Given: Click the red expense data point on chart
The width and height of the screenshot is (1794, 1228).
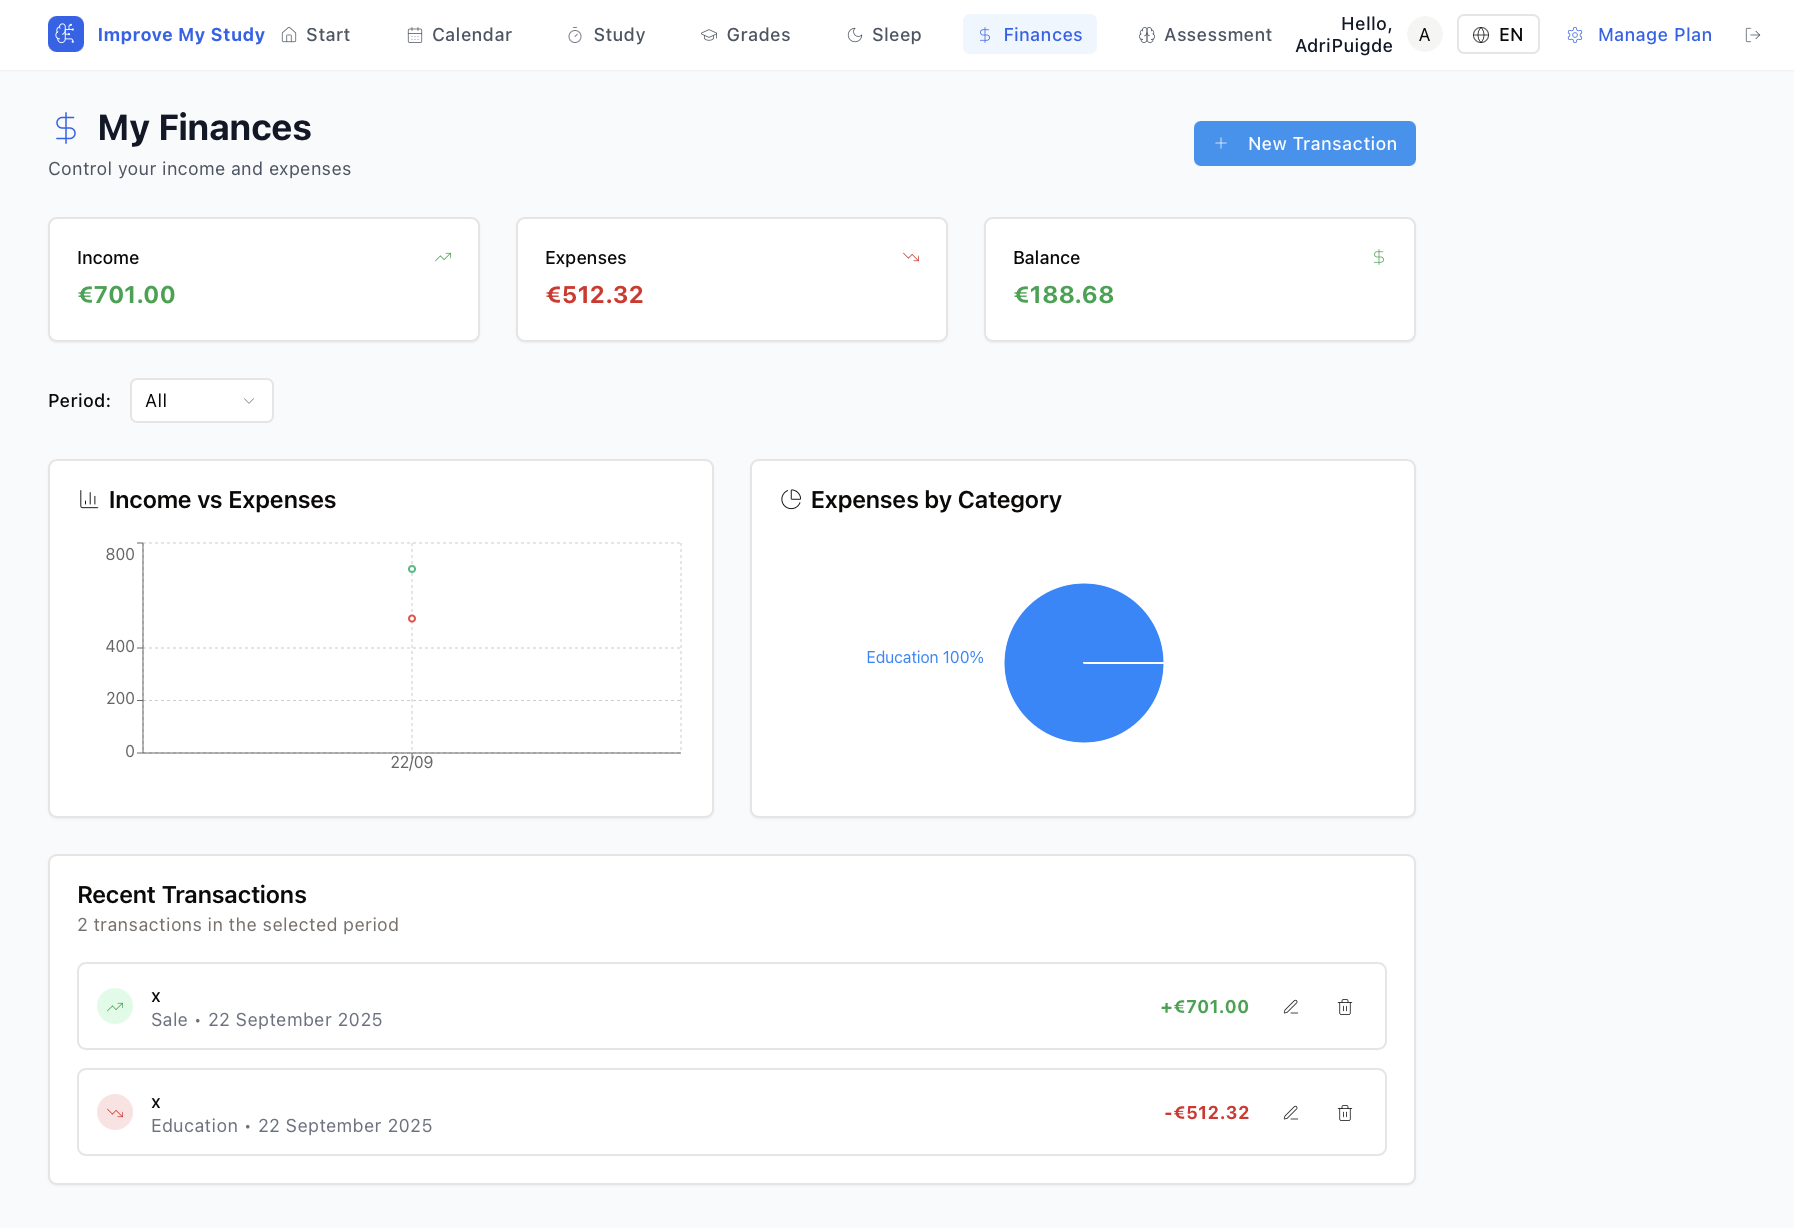Looking at the screenshot, I should pos(412,619).
